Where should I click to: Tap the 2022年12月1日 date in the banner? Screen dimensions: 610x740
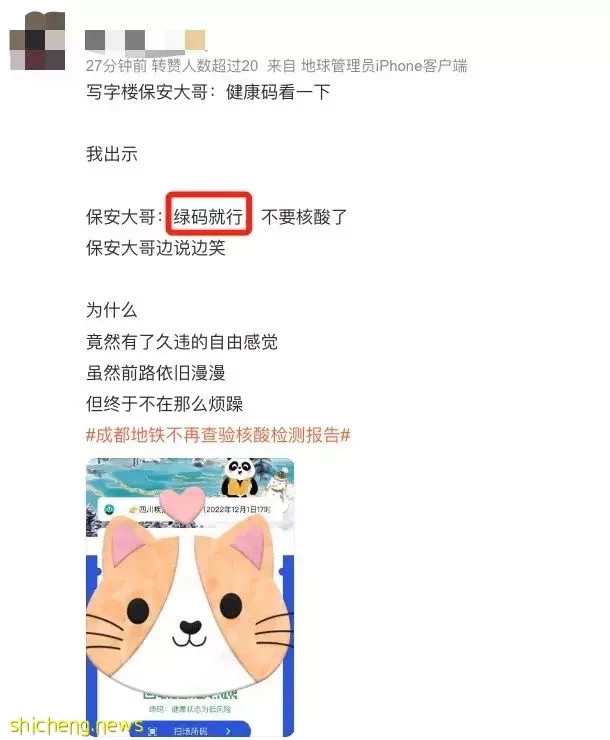point(237,509)
